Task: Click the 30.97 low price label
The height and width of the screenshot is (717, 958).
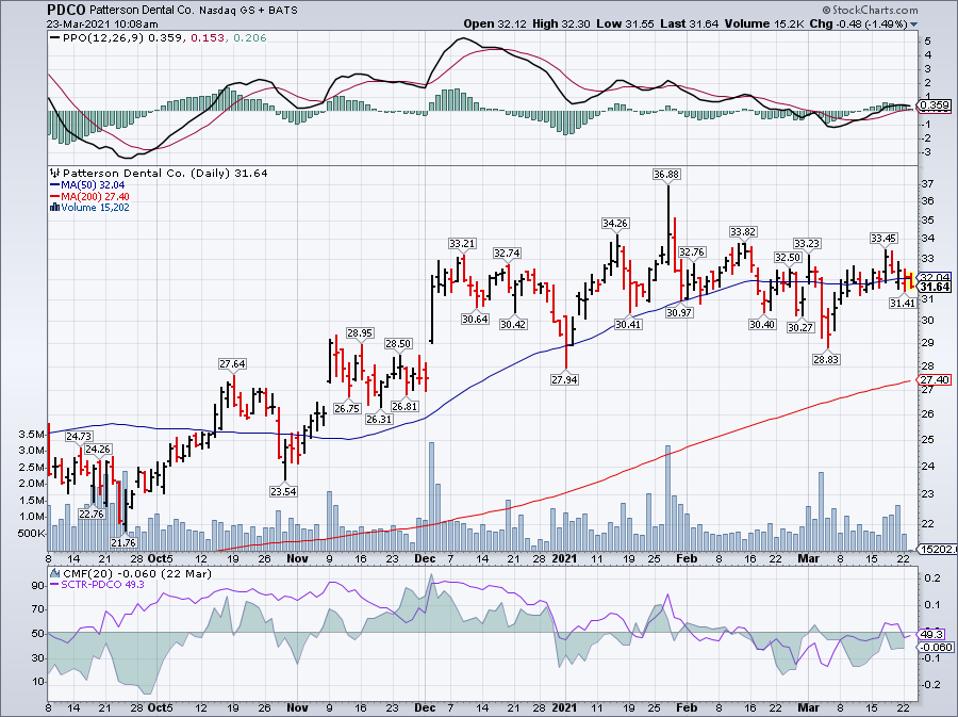Action: pyautogui.click(x=679, y=313)
